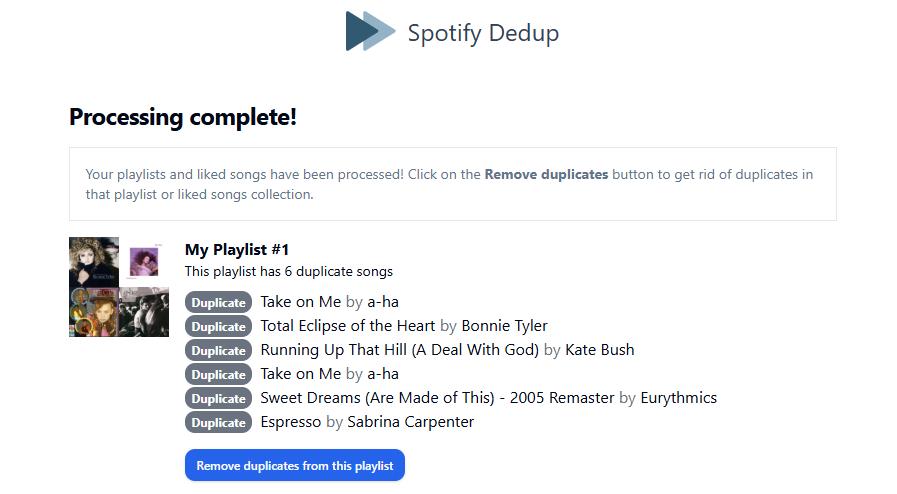Click the My Playlist #1 heading
This screenshot has width=897, height=494.
pyautogui.click(x=237, y=249)
